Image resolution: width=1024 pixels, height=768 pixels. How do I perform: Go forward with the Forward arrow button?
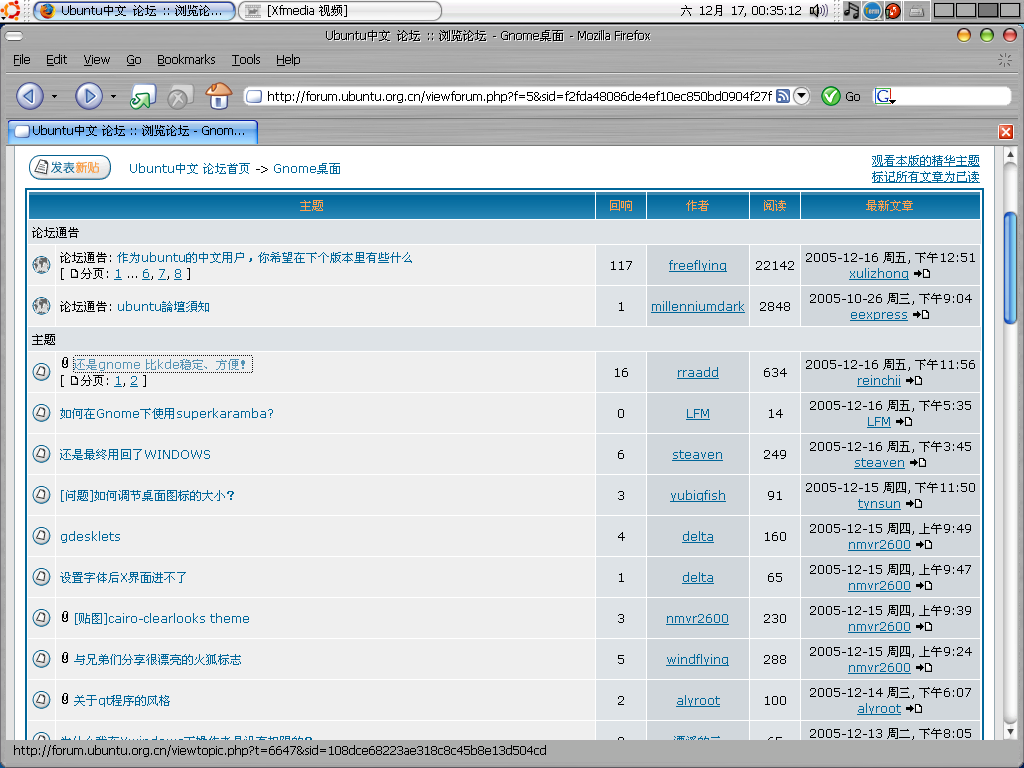[x=89, y=96]
